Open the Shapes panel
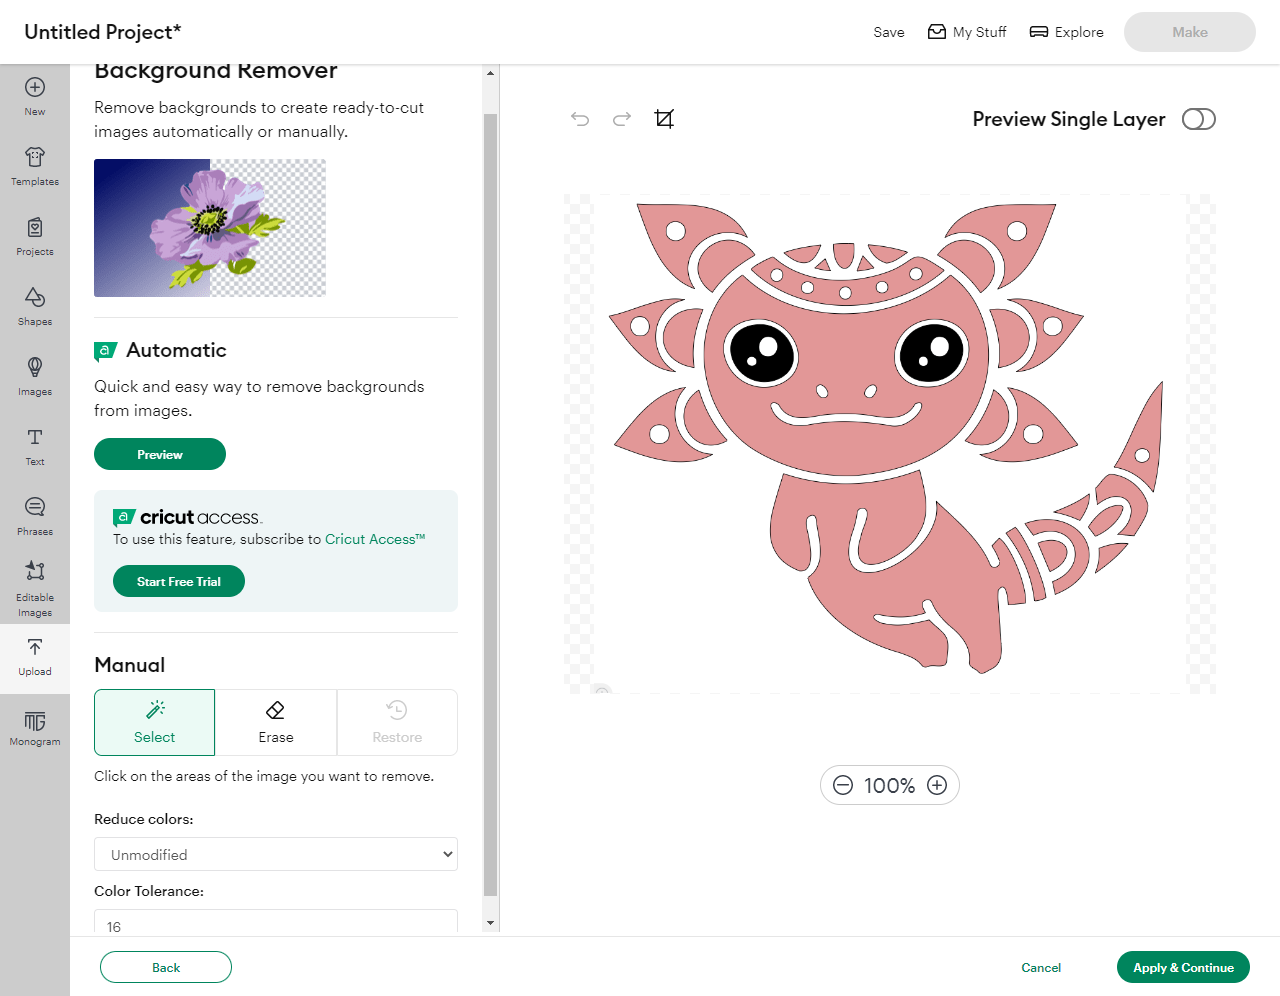1280x996 pixels. coord(35,306)
